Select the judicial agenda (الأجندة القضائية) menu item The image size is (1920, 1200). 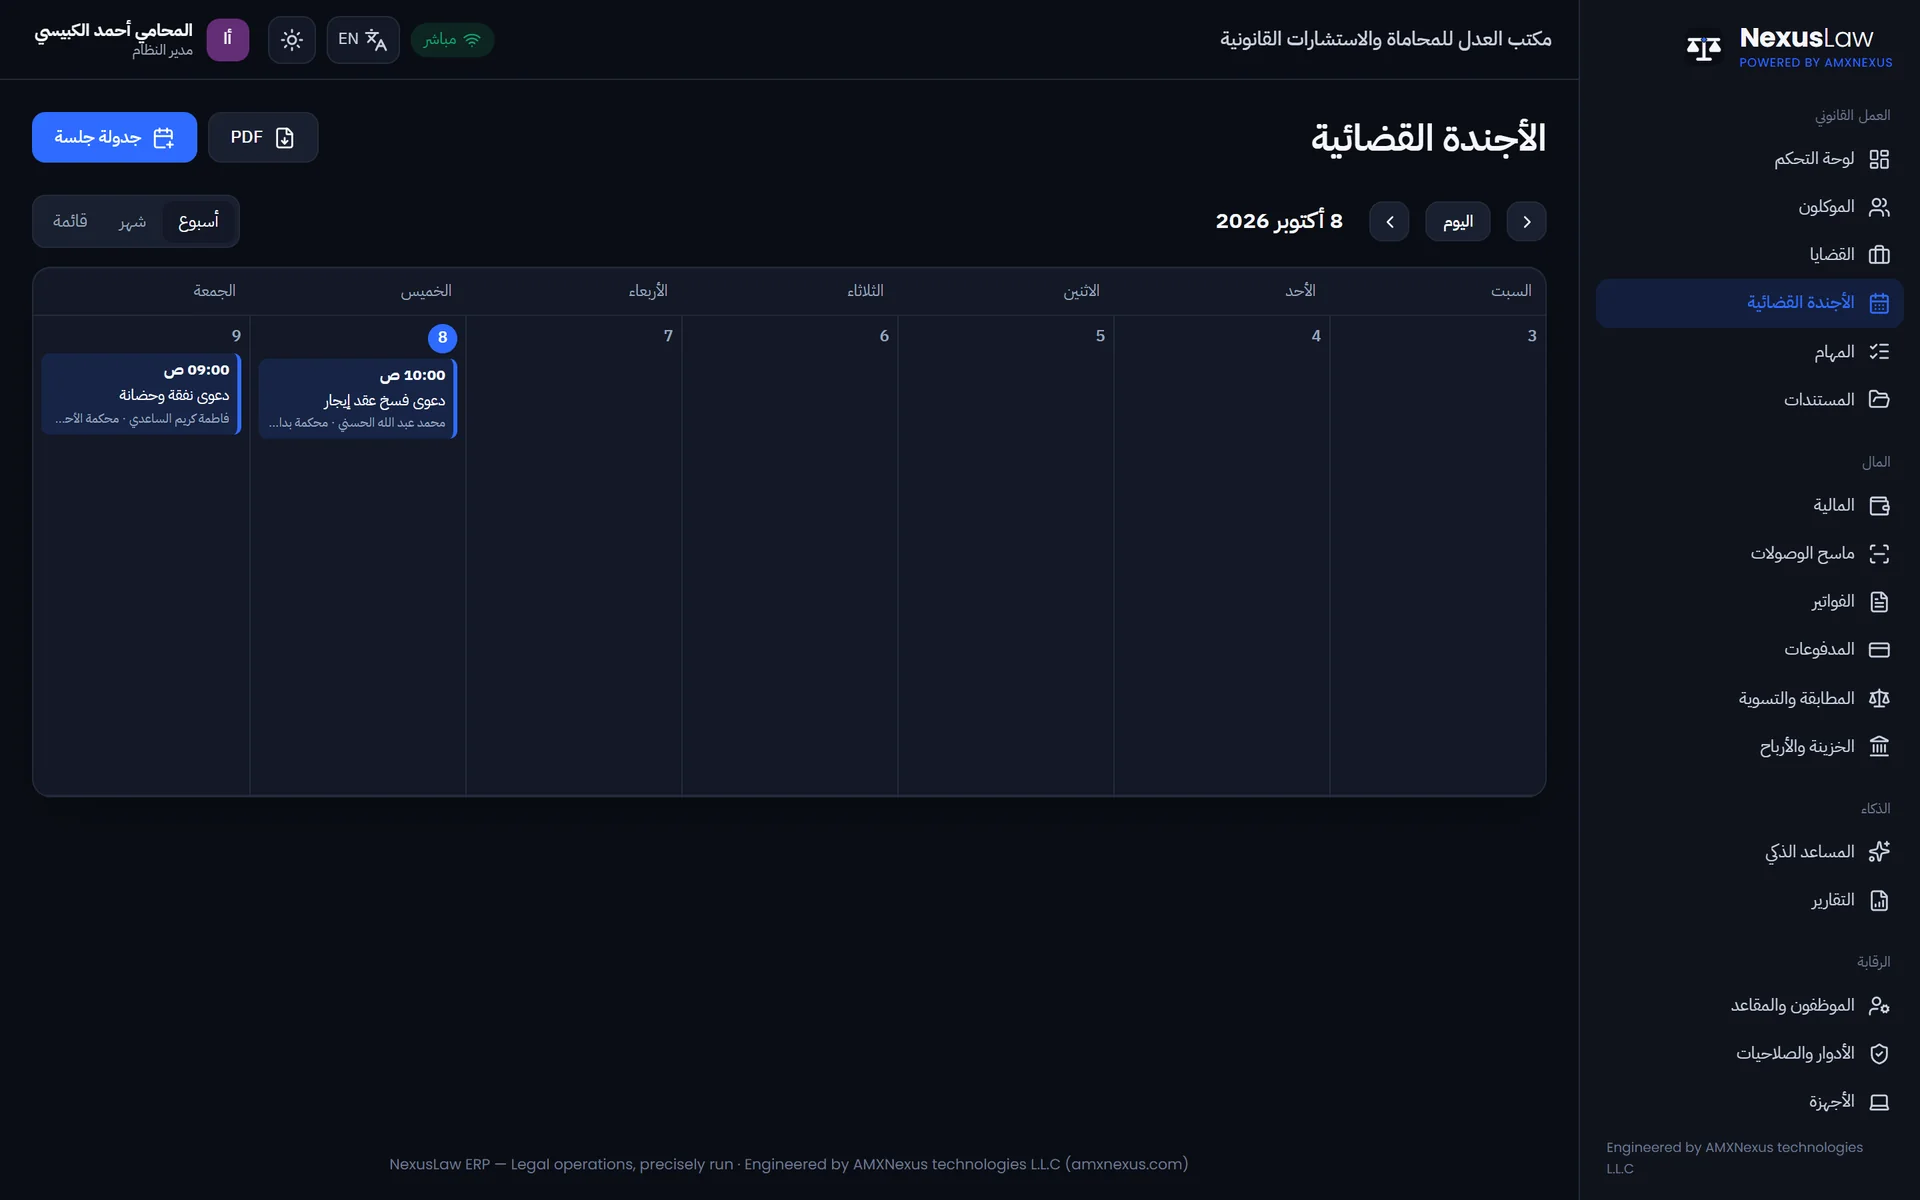point(1749,303)
